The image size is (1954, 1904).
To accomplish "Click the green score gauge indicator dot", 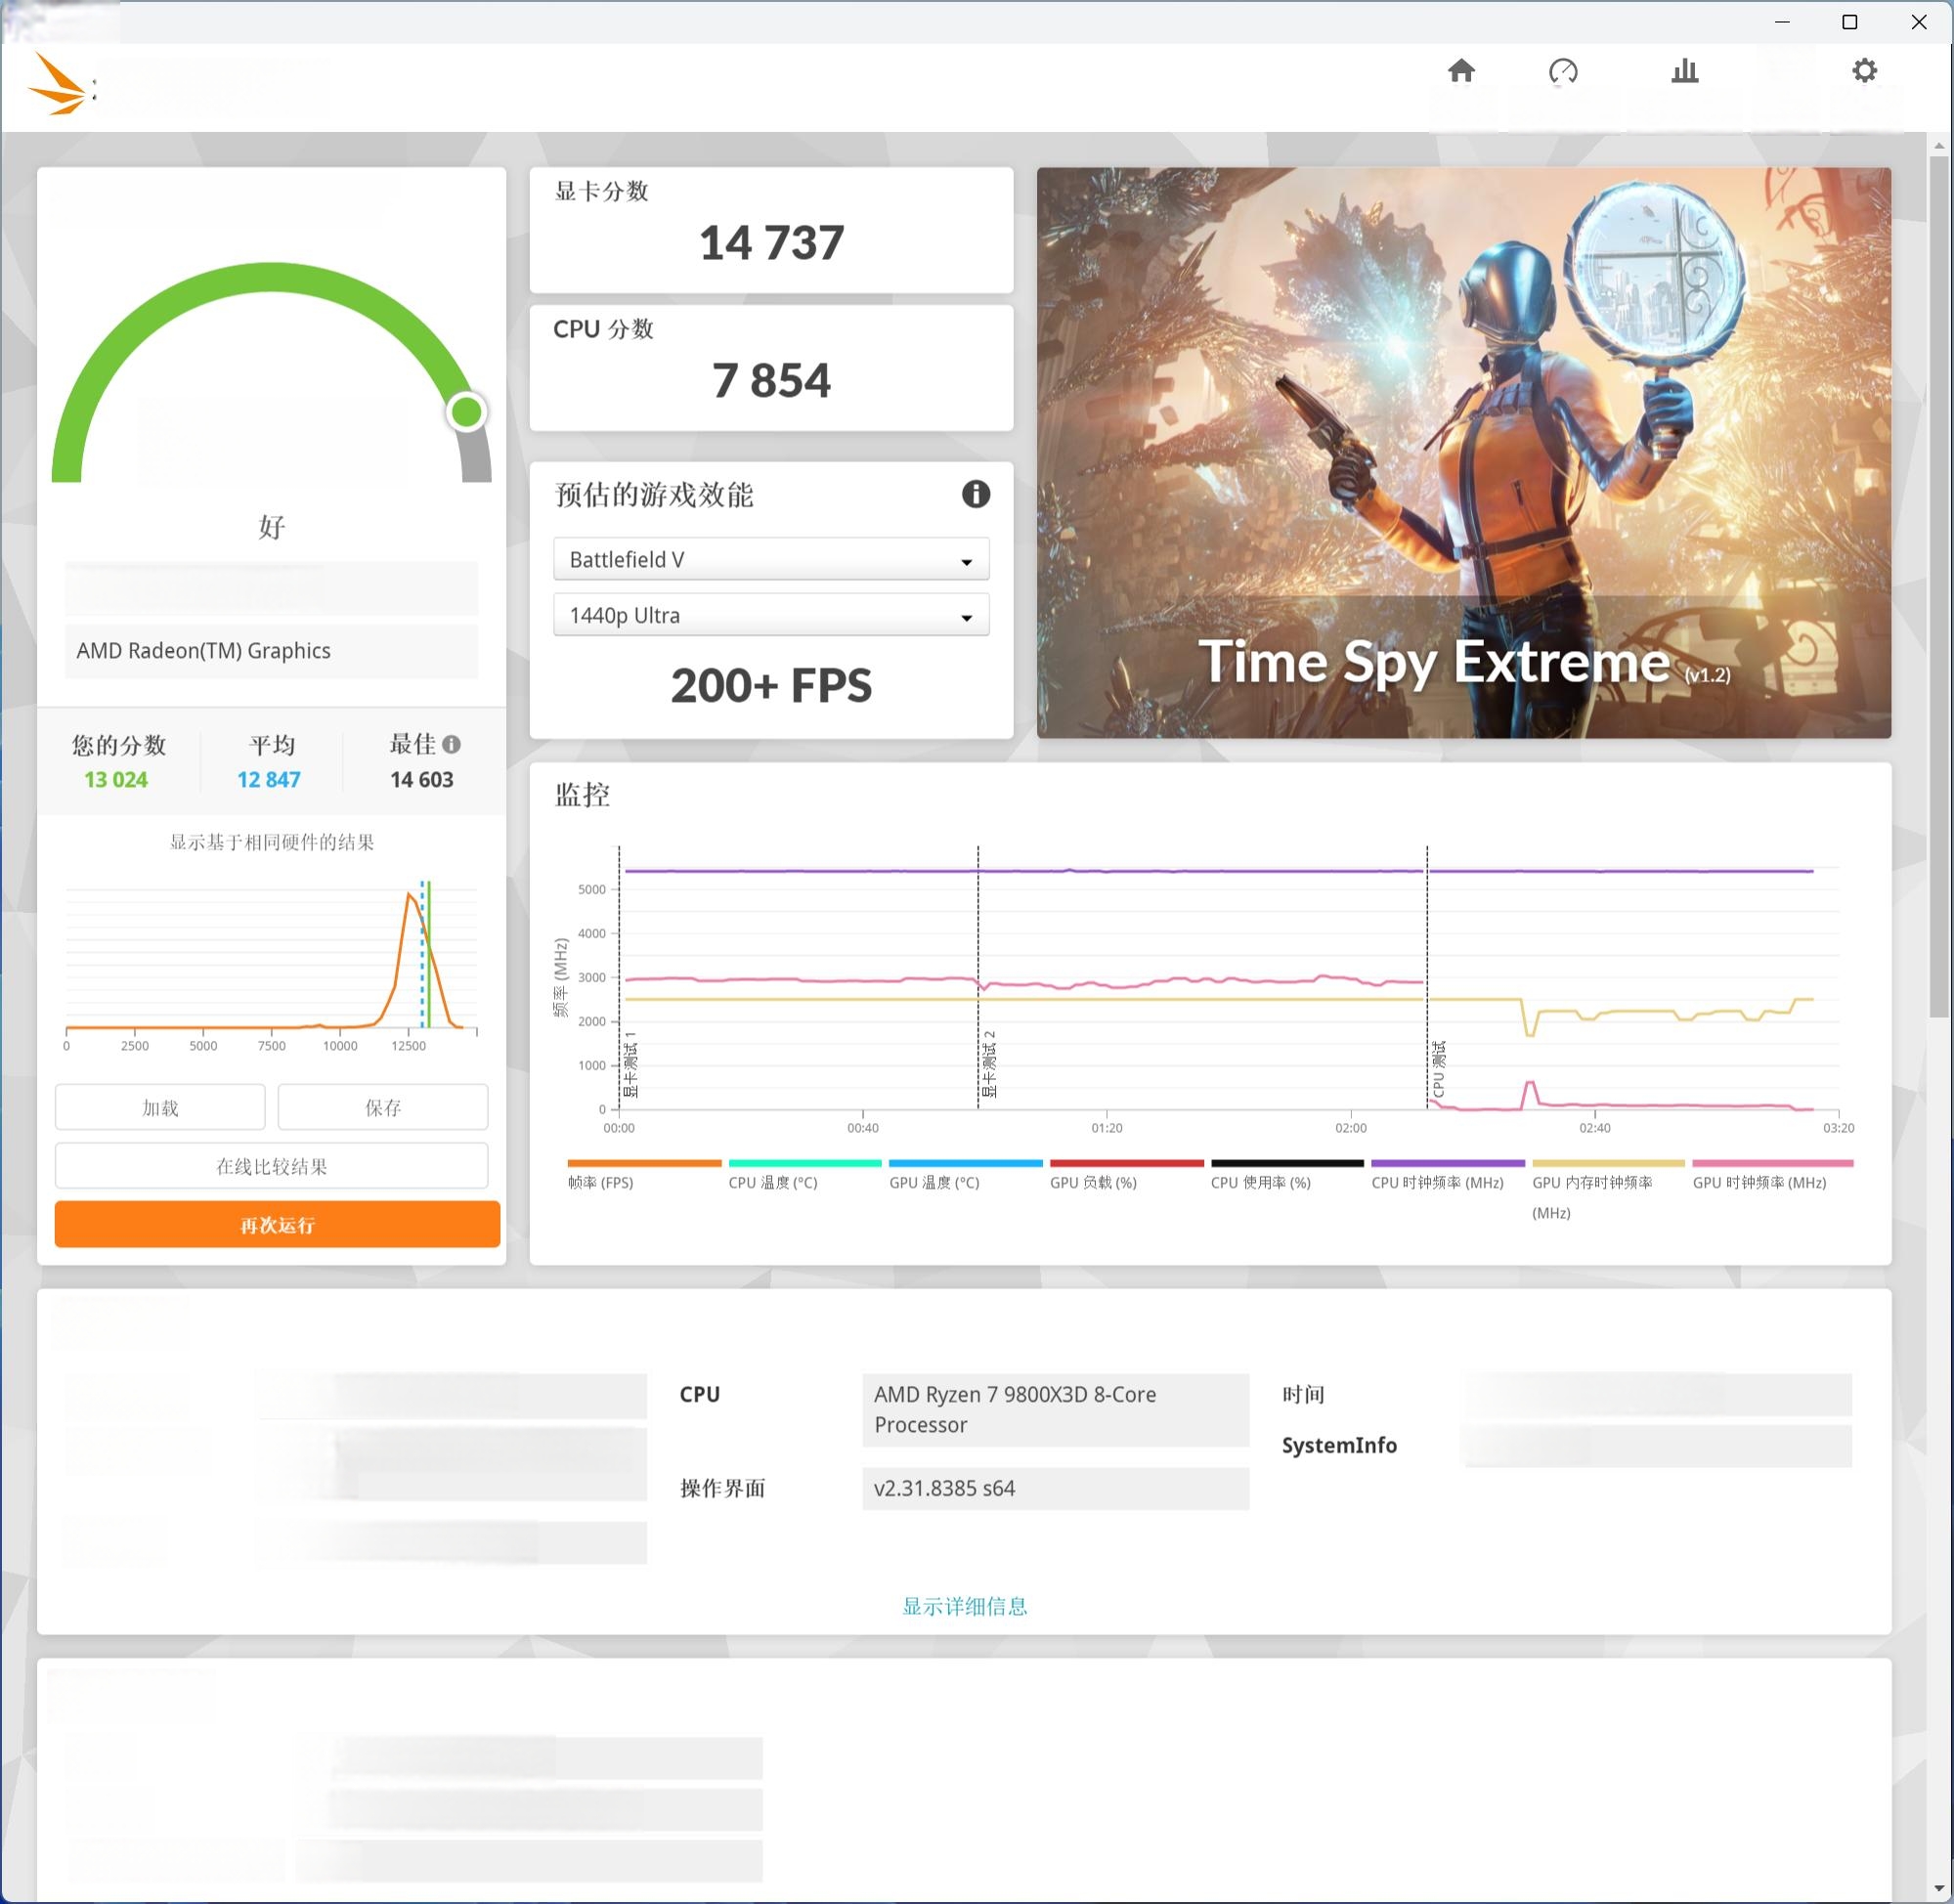I will (466, 411).
